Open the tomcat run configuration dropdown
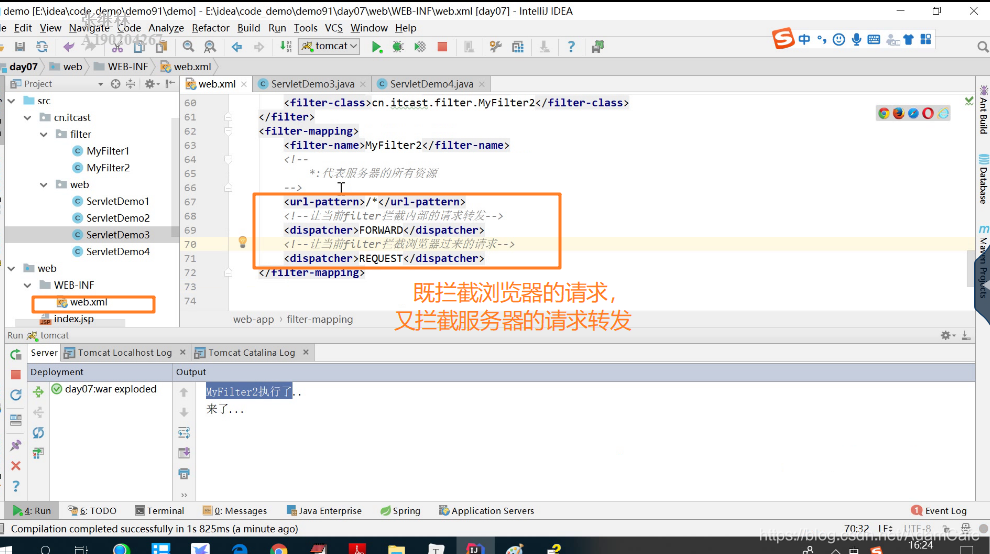Image resolution: width=990 pixels, height=554 pixels. [x=329, y=46]
